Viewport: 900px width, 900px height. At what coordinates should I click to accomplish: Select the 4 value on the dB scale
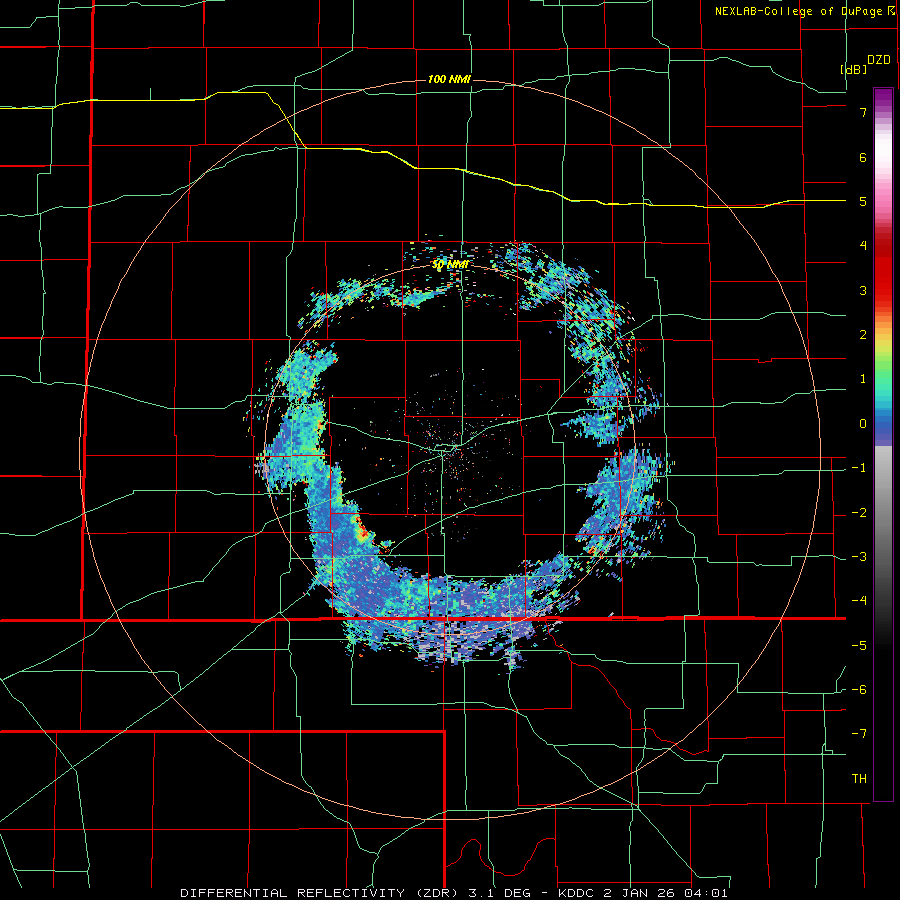point(863,246)
